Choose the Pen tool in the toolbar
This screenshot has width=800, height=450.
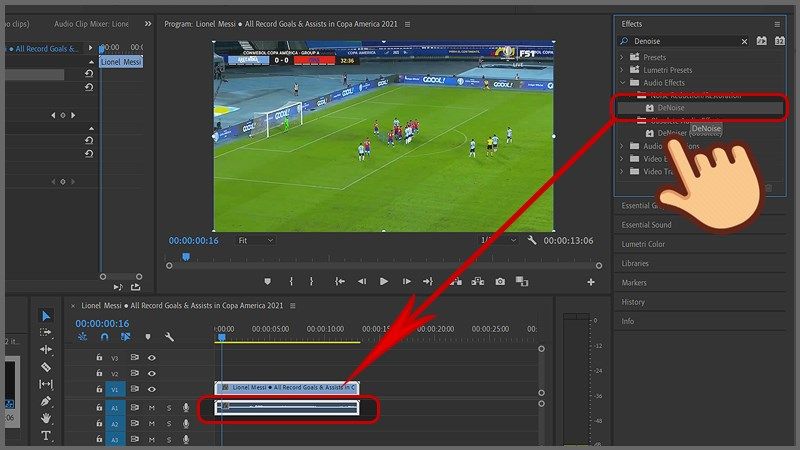(x=46, y=401)
